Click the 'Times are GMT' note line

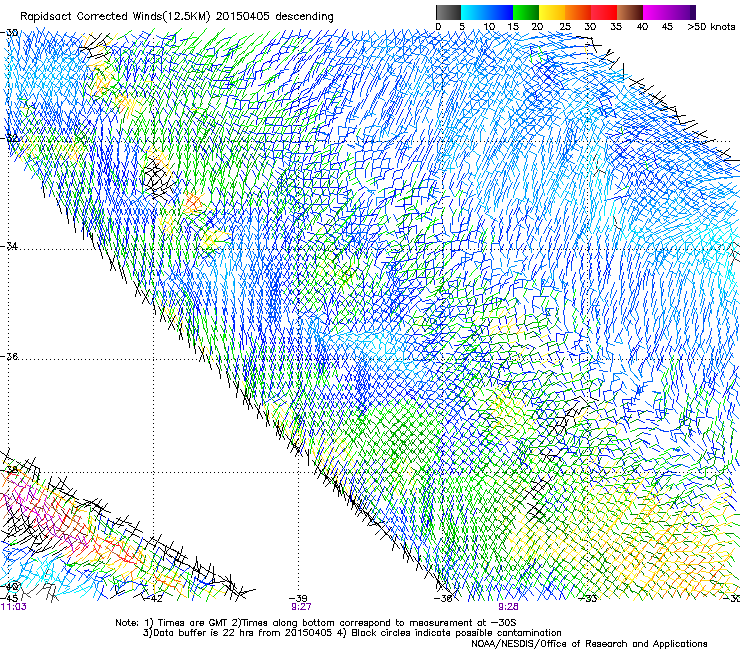click(316, 623)
